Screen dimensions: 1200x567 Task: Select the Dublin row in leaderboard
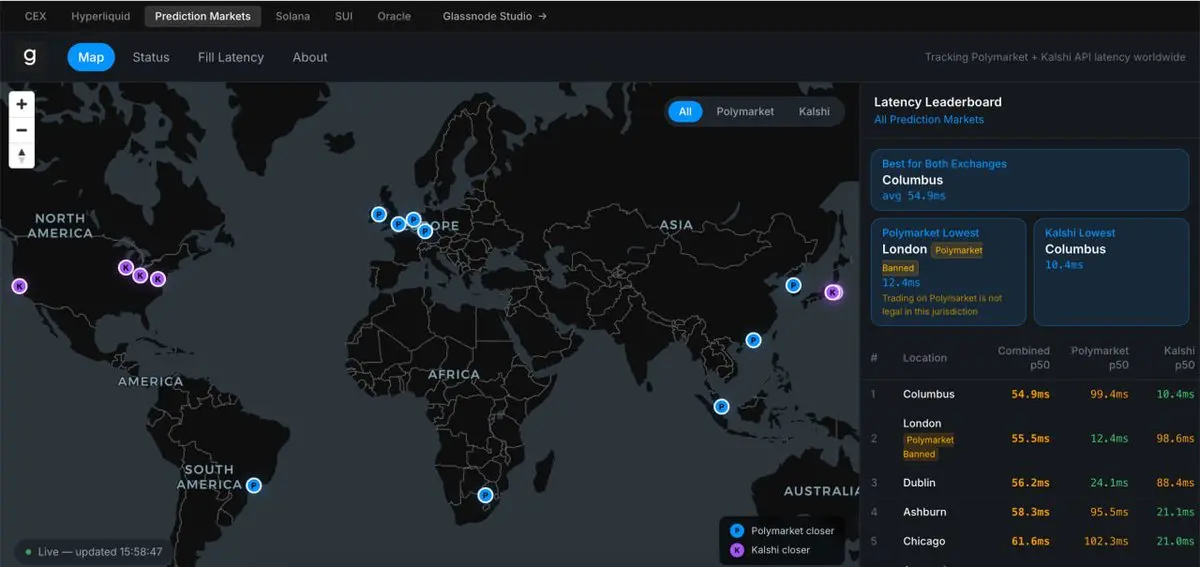pos(1030,482)
